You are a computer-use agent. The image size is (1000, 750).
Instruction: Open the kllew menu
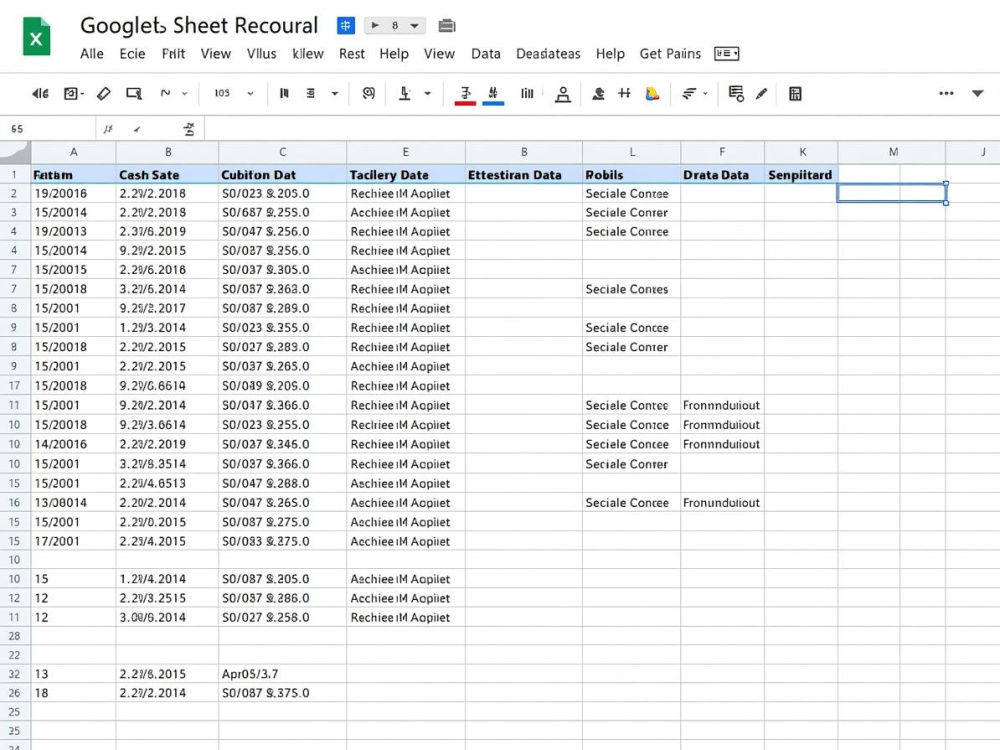click(308, 54)
